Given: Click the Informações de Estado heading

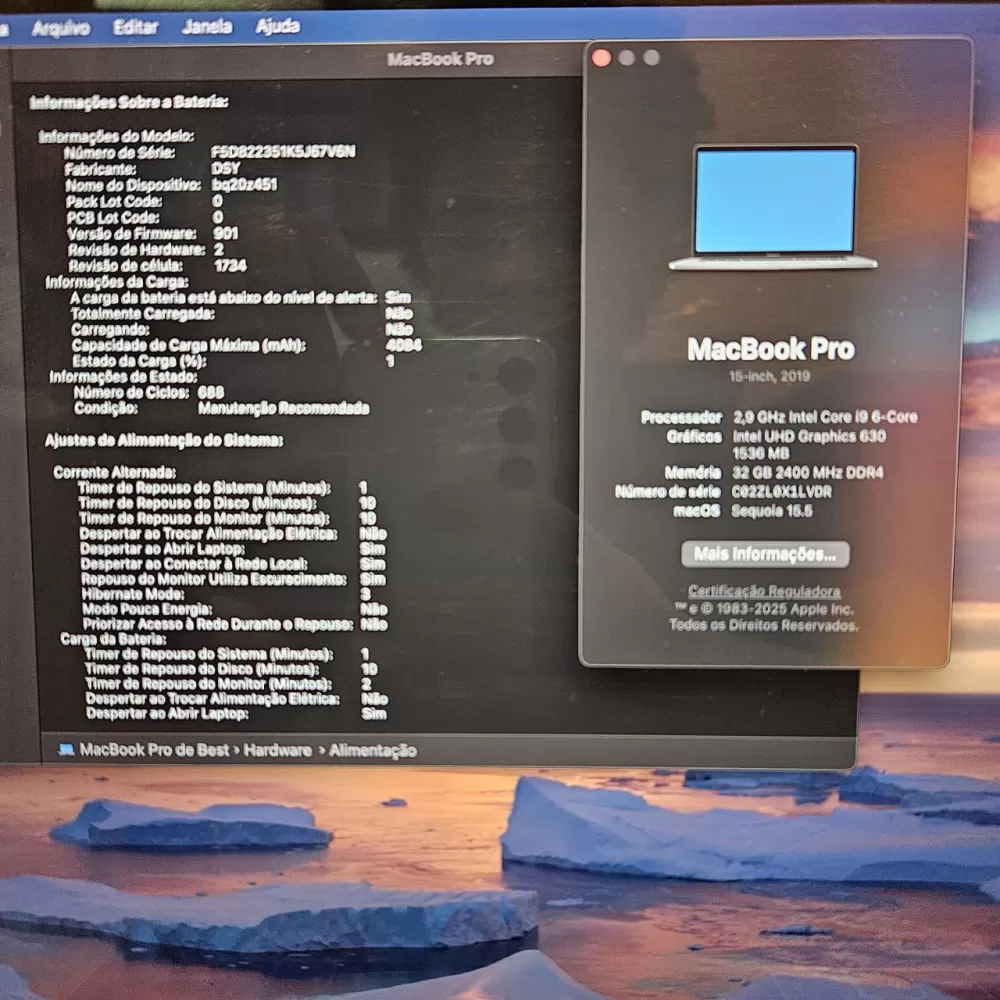Looking at the screenshot, I should pos(124,377).
